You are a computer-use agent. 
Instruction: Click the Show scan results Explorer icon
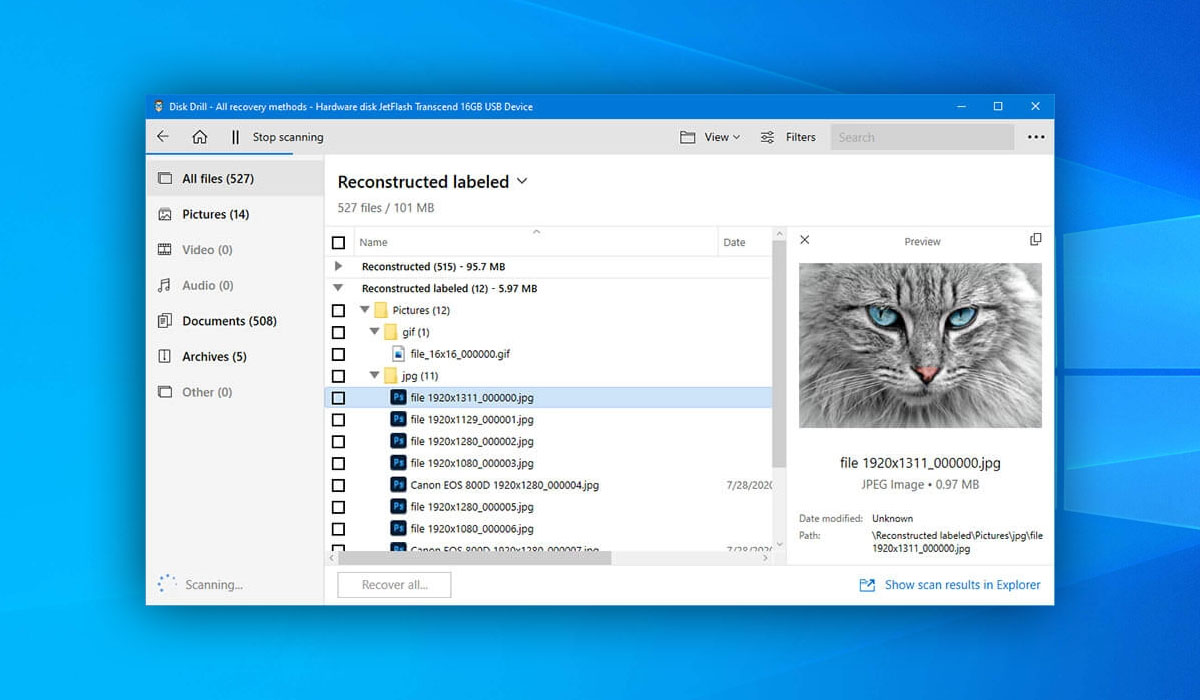point(867,585)
